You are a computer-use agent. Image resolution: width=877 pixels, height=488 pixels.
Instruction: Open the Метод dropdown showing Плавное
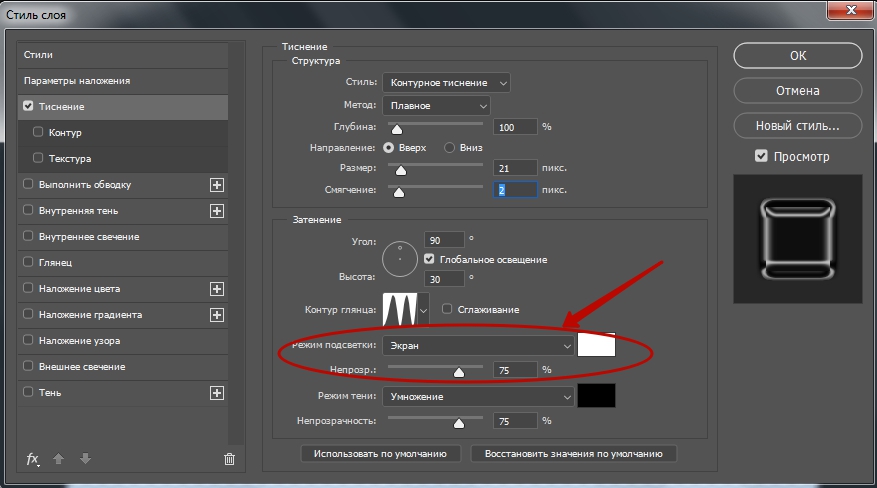pos(436,106)
